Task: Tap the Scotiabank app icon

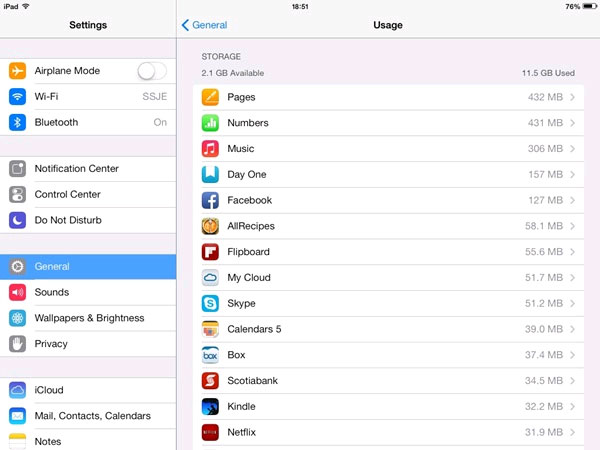Action: tap(210, 381)
